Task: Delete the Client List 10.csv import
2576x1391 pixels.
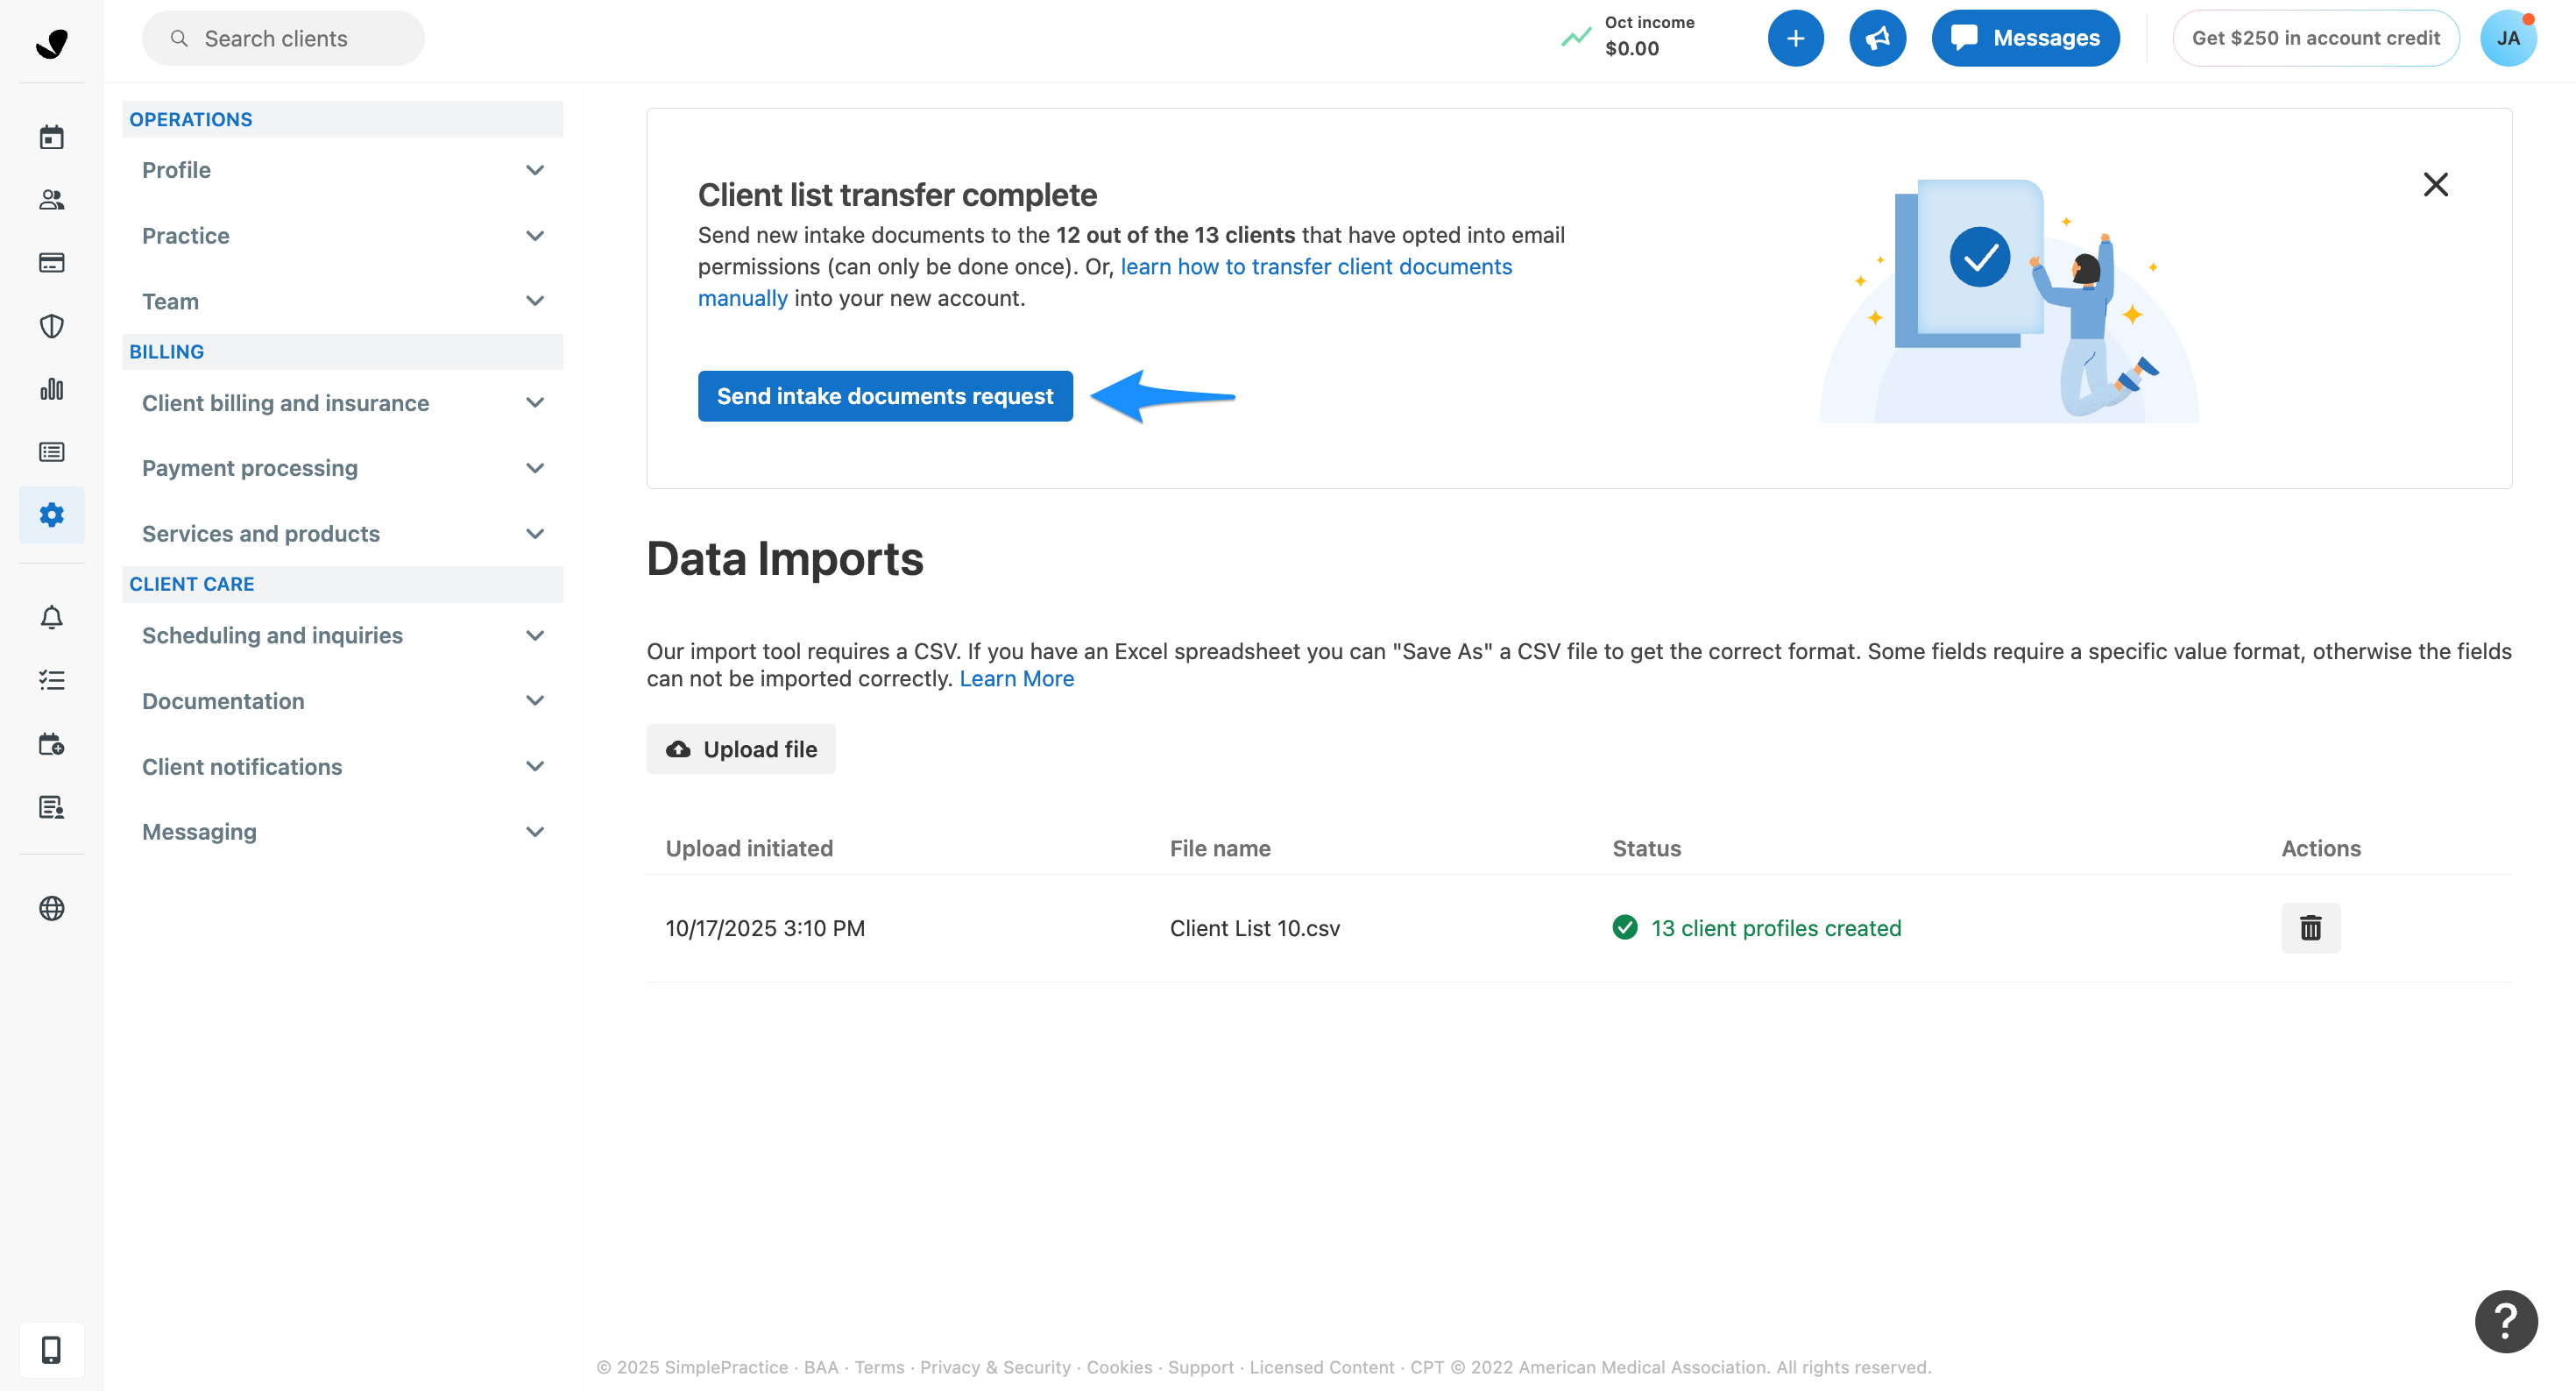Action: click(x=2310, y=928)
